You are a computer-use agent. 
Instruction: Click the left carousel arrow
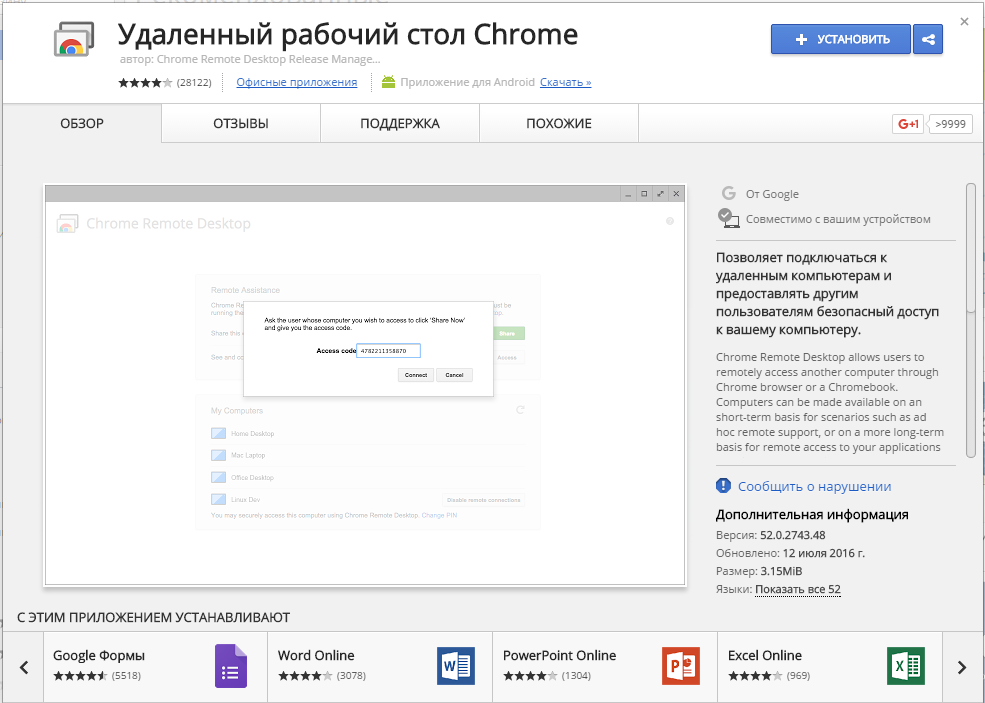point(23,666)
